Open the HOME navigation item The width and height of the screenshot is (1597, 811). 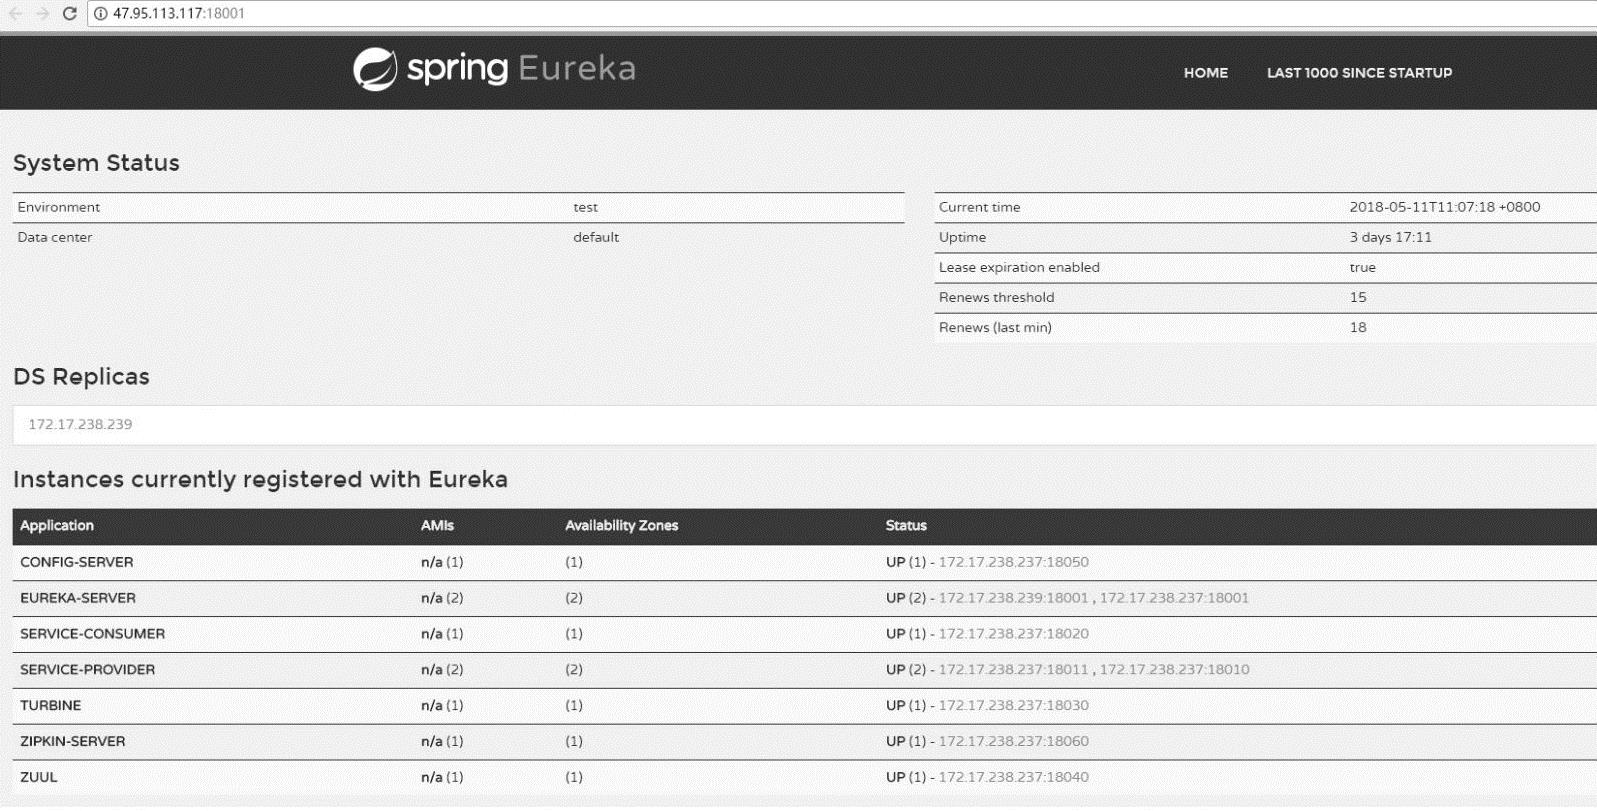point(1205,73)
